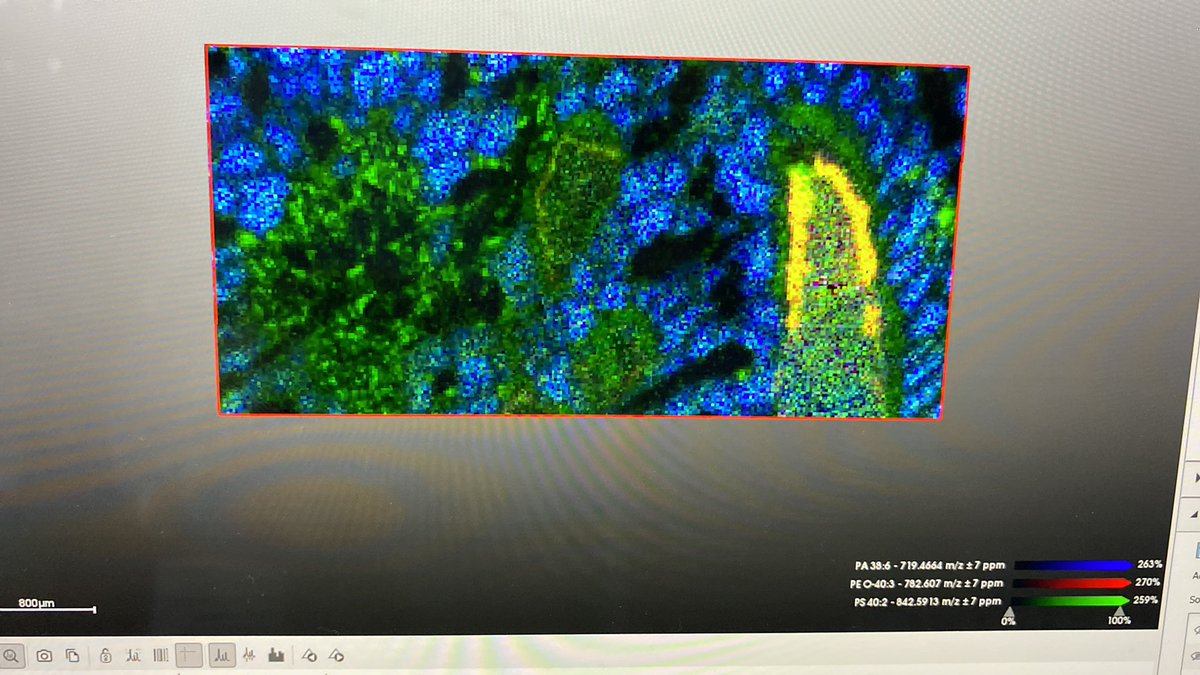Click the 270% intensity value
This screenshot has height=675, width=1200.
(1147, 582)
